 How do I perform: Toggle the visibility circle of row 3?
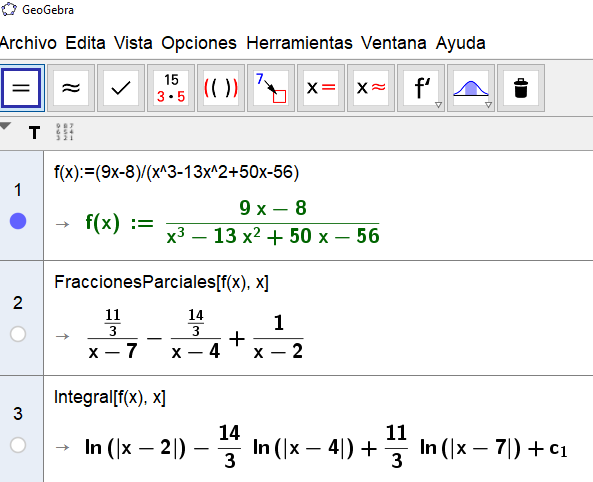(18, 445)
